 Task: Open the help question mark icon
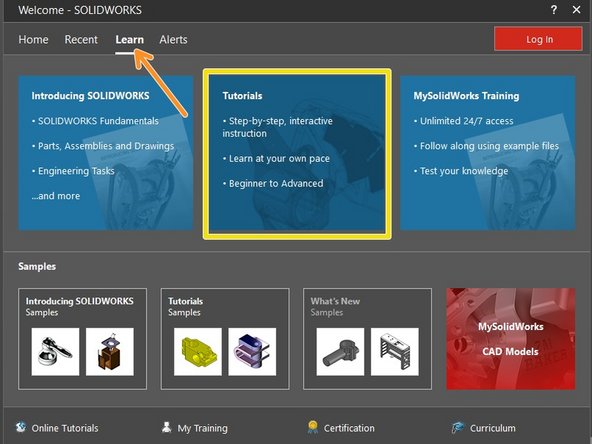pyautogui.click(x=553, y=9)
